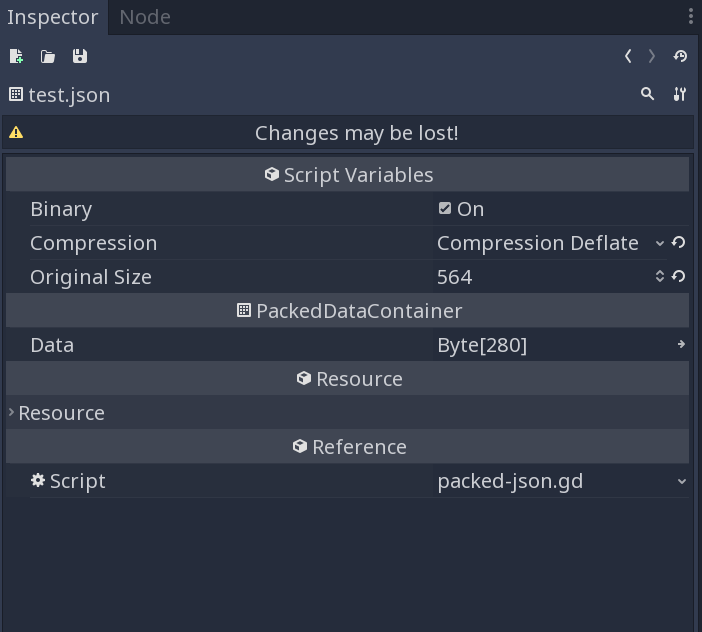Expand the Resource section
This screenshot has height=632, width=702.
(60, 413)
